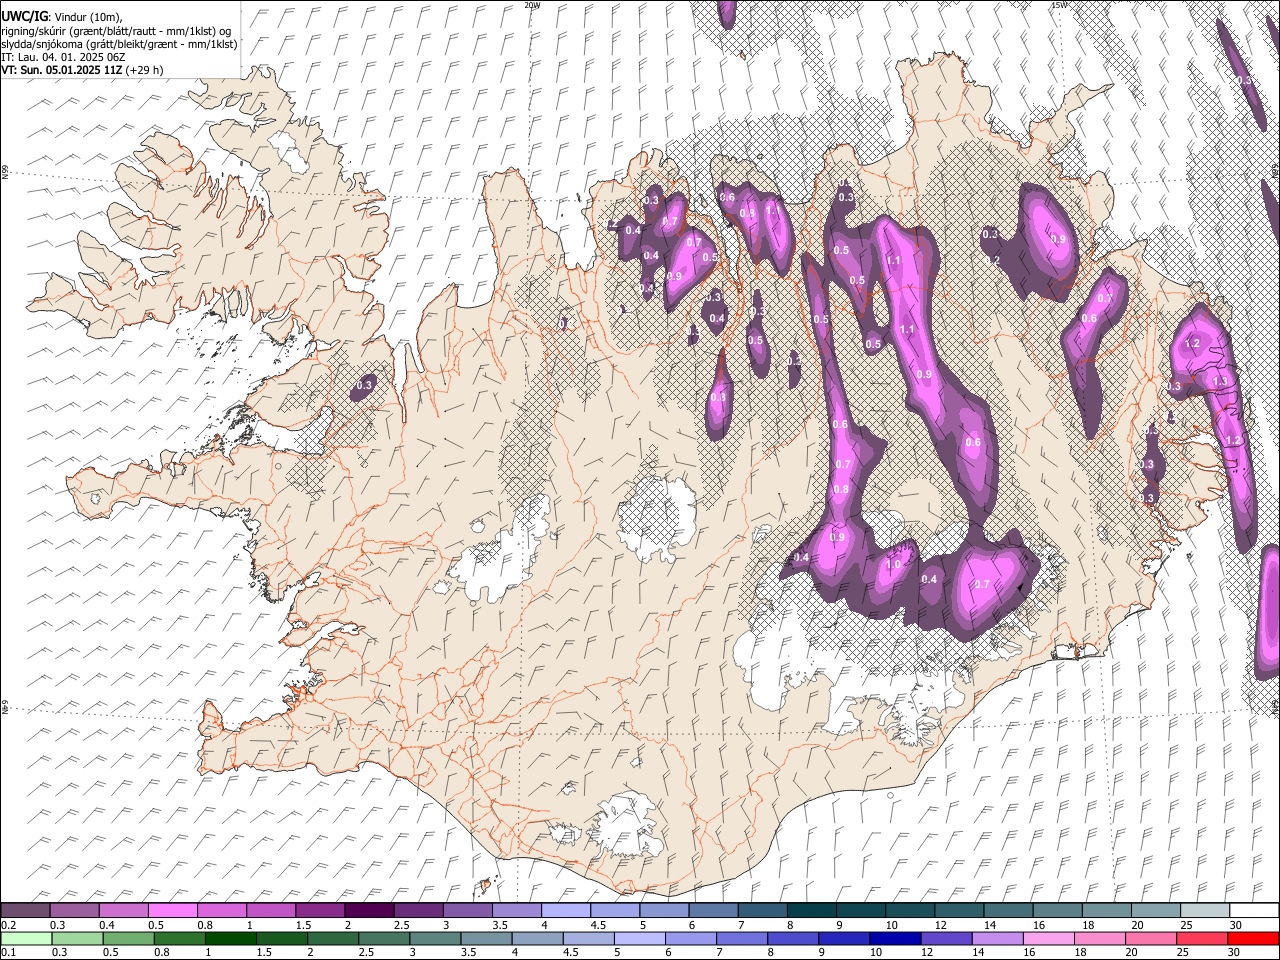
Task: Pick the dark green 1 swatch in the bottom scale
Action: pos(231,938)
